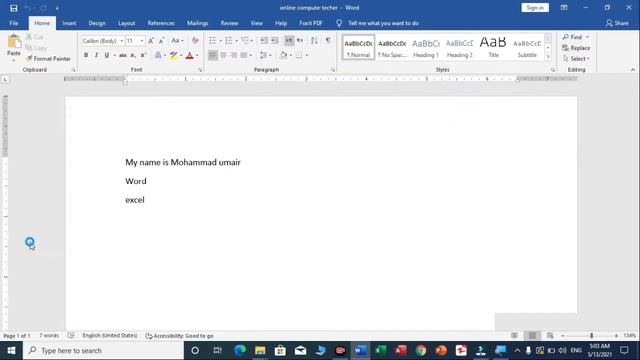Switch to the Insert tab
Image resolution: width=640 pixels, height=360 pixels.
click(69, 23)
